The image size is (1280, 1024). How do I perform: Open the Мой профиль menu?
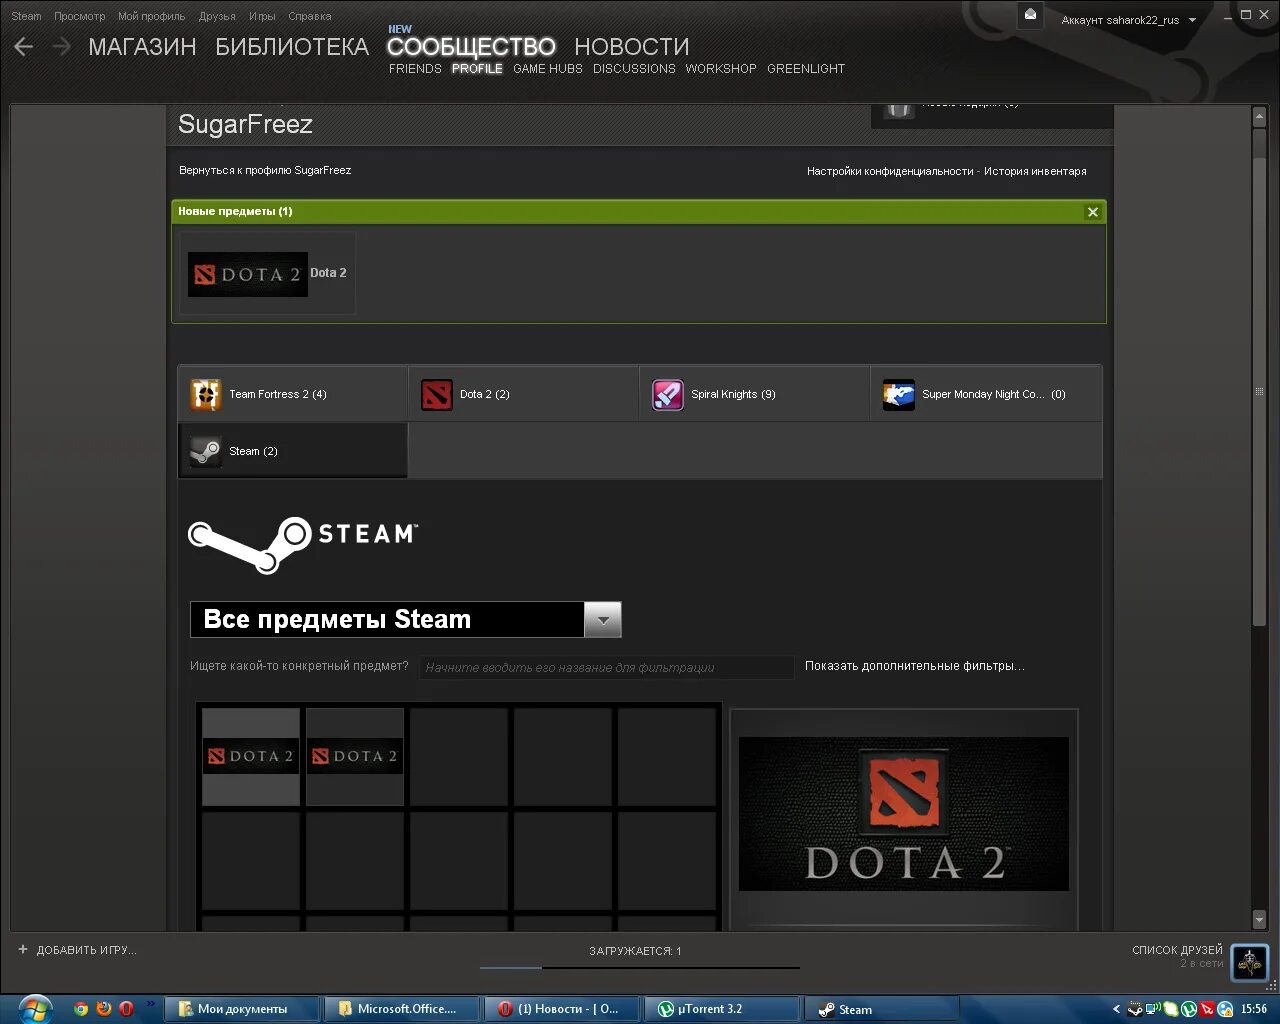[x=151, y=16]
